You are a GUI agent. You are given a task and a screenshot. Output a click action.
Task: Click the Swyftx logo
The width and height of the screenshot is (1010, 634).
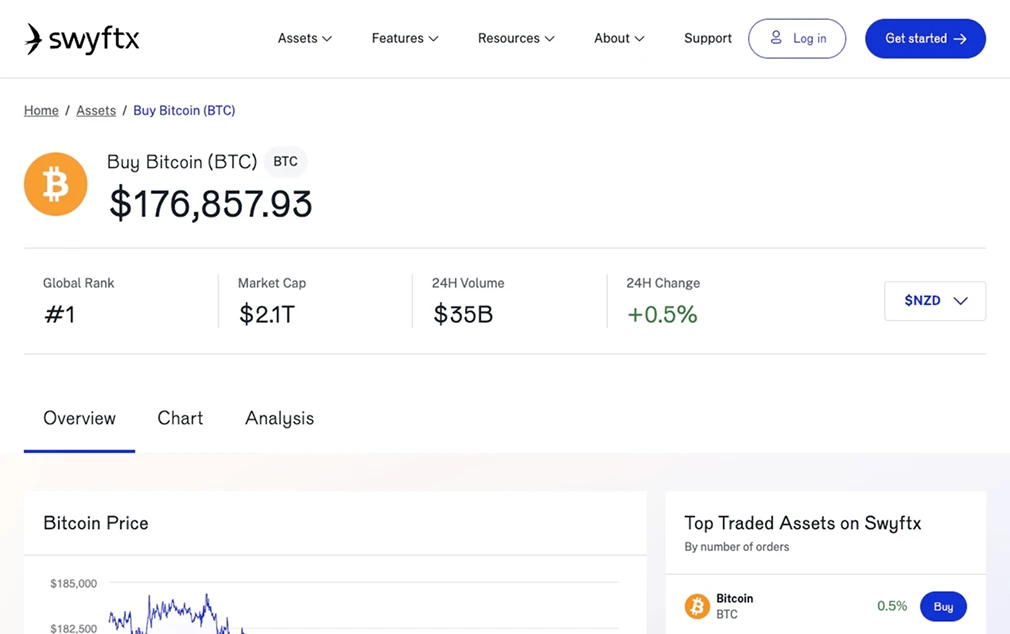coord(81,39)
